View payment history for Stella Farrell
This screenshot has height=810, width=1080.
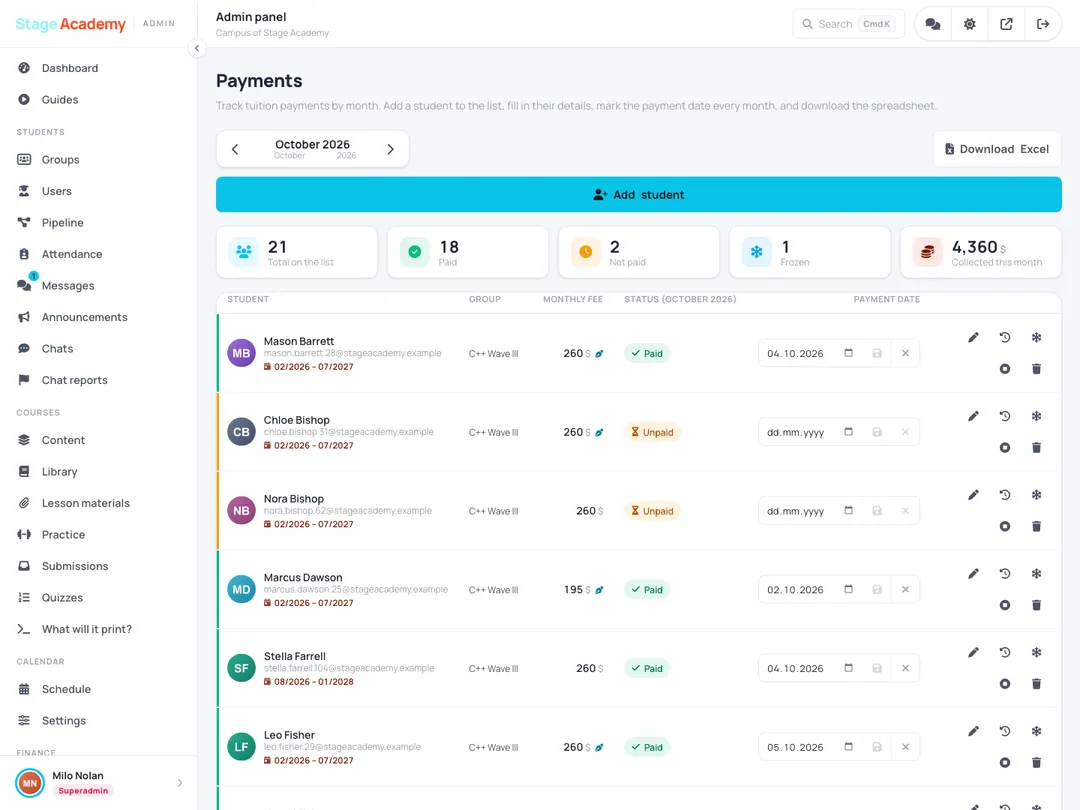(x=1005, y=652)
